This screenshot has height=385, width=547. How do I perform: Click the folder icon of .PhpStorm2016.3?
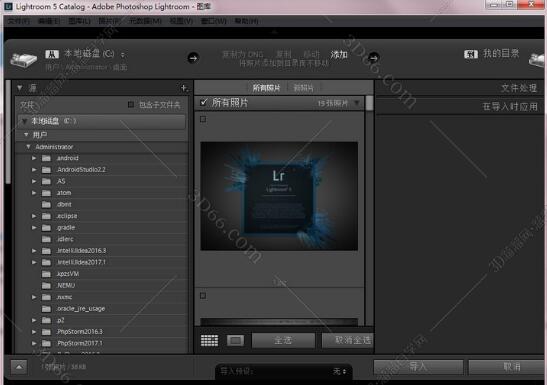pyautogui.click(x=46, y=332)
